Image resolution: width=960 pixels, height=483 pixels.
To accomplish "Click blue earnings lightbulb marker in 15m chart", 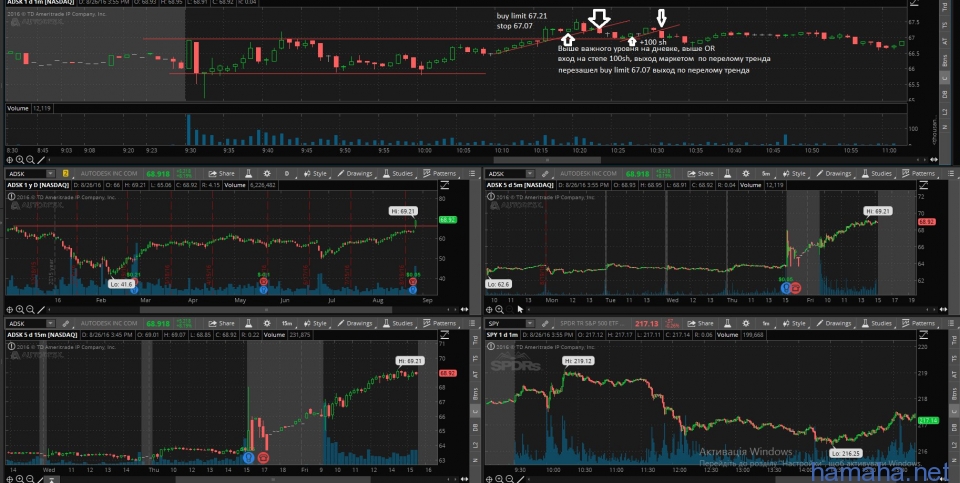I will tap(248, 457).
